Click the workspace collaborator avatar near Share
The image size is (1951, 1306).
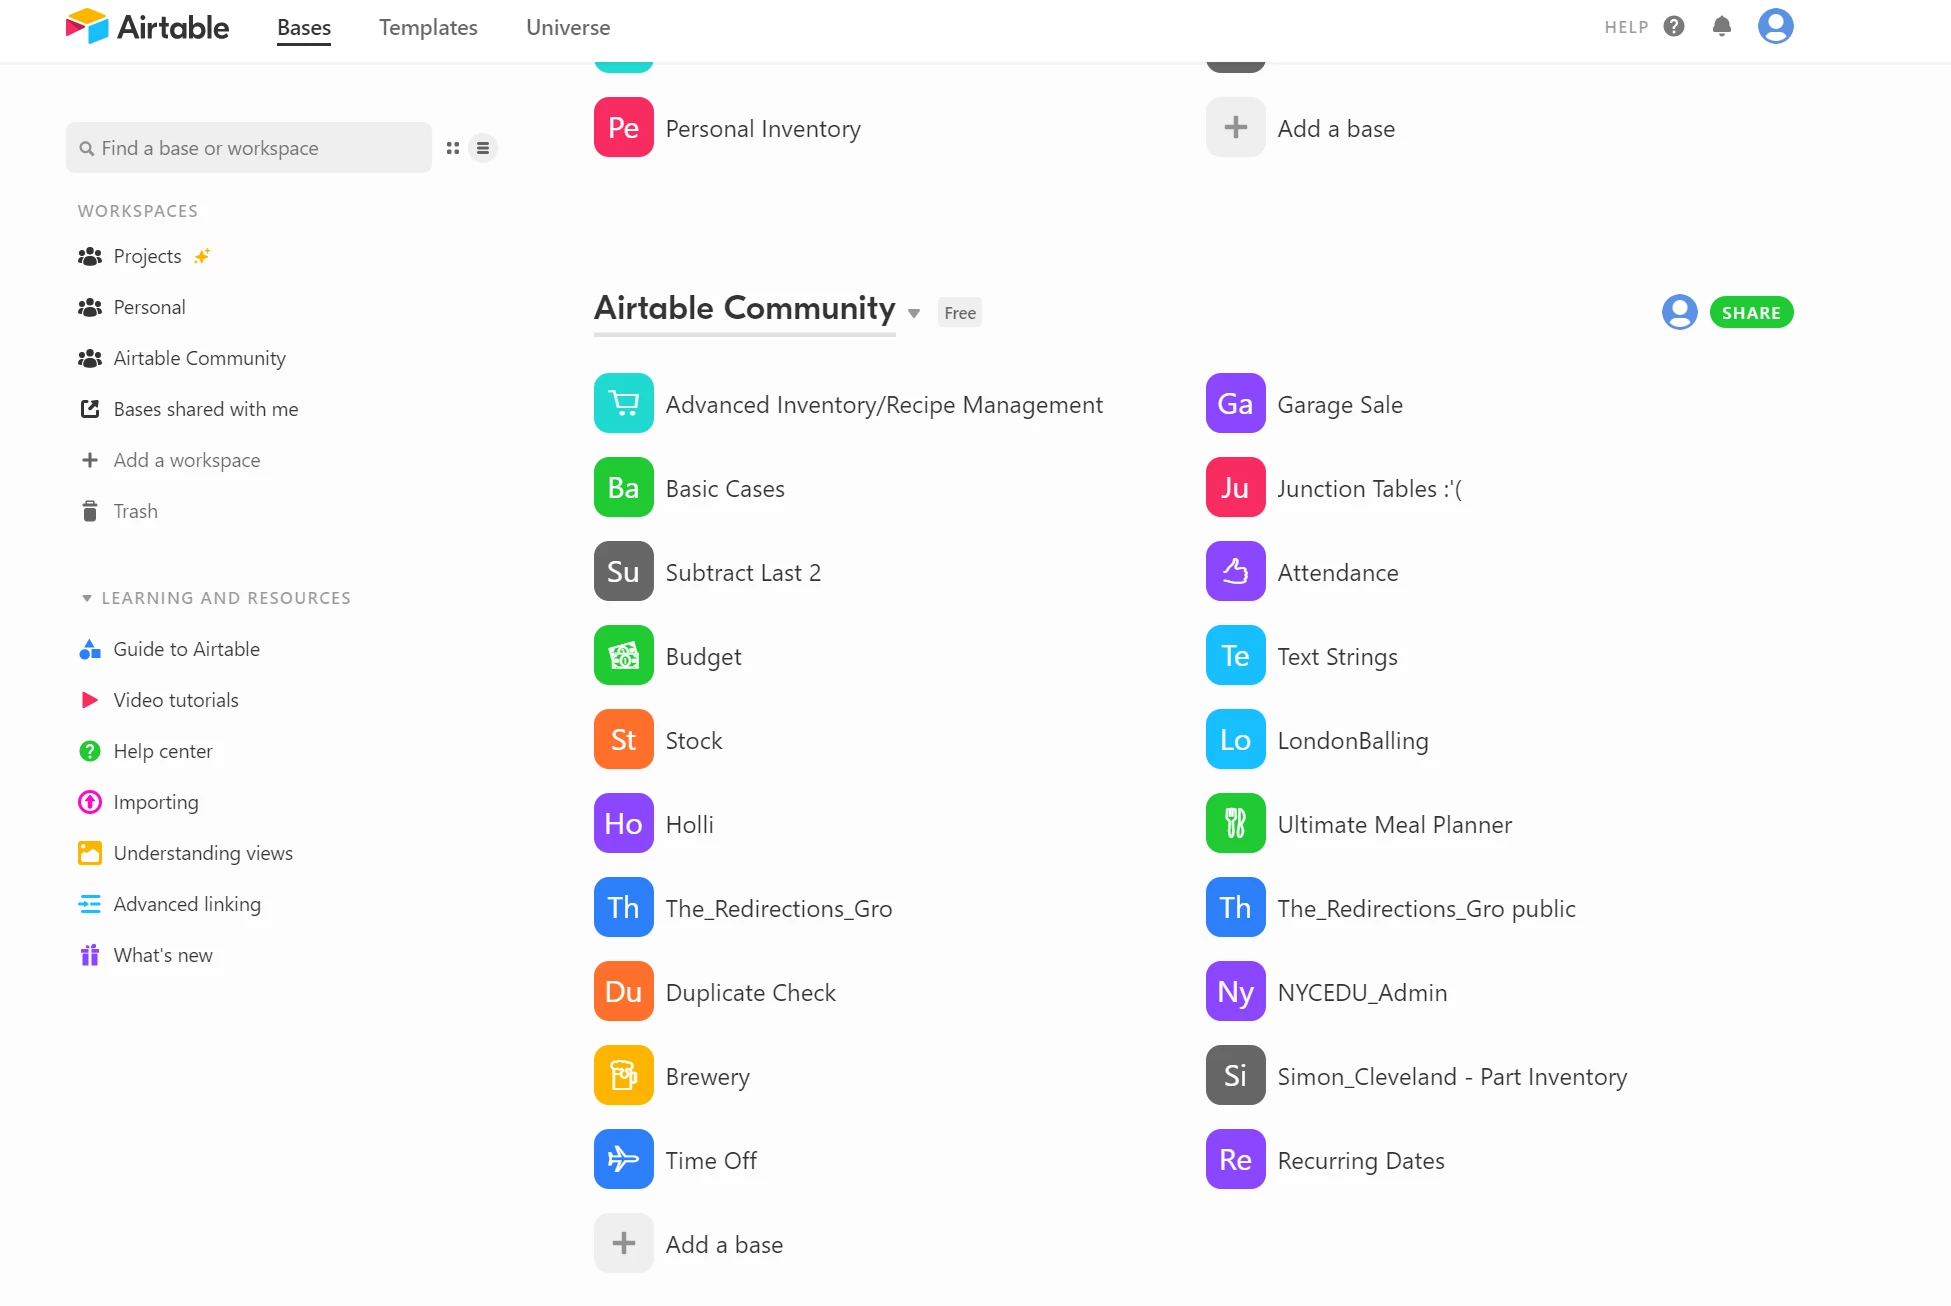(x=1679, y=312)
